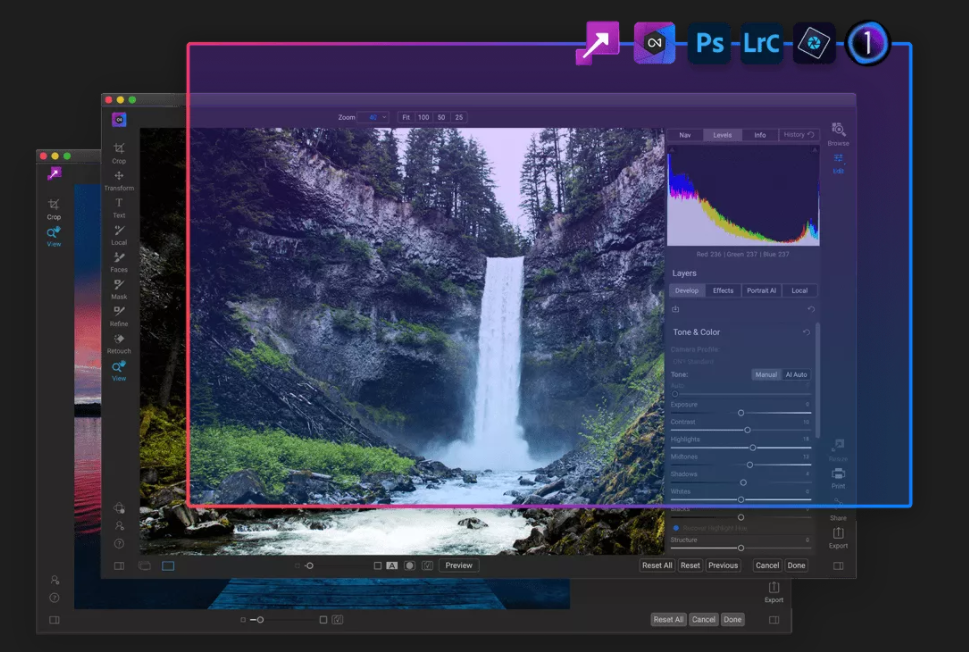
Task: Click the Print icon
Action: pyautogui.click(x=838, y=478)
